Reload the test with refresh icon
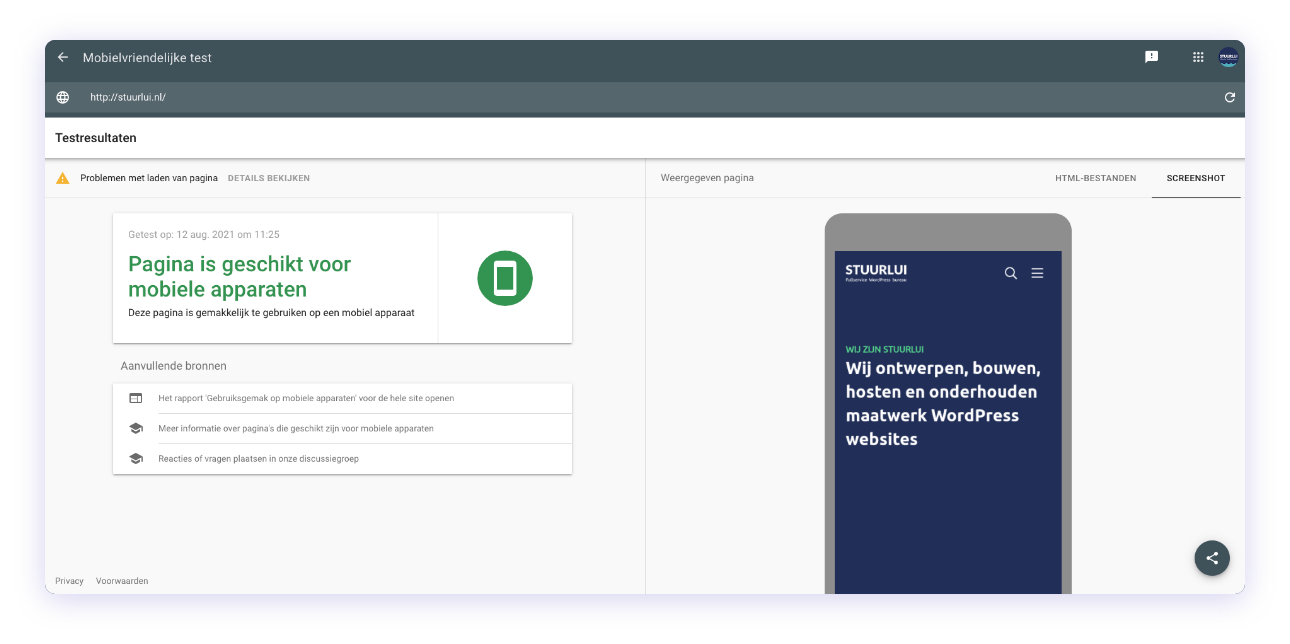This screenshot has width=1290, height=644. (x=1229, y=97)
